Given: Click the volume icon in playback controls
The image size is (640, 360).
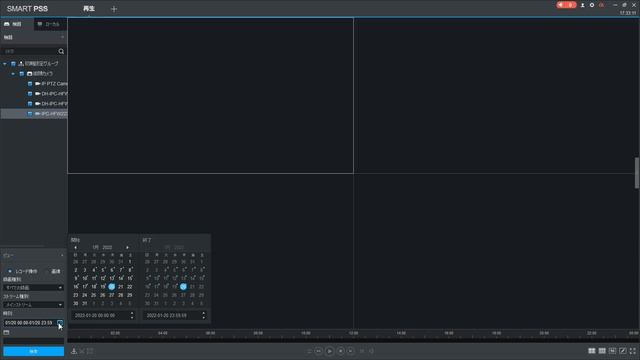Looking at the screenshot, I should coord(371,351).
